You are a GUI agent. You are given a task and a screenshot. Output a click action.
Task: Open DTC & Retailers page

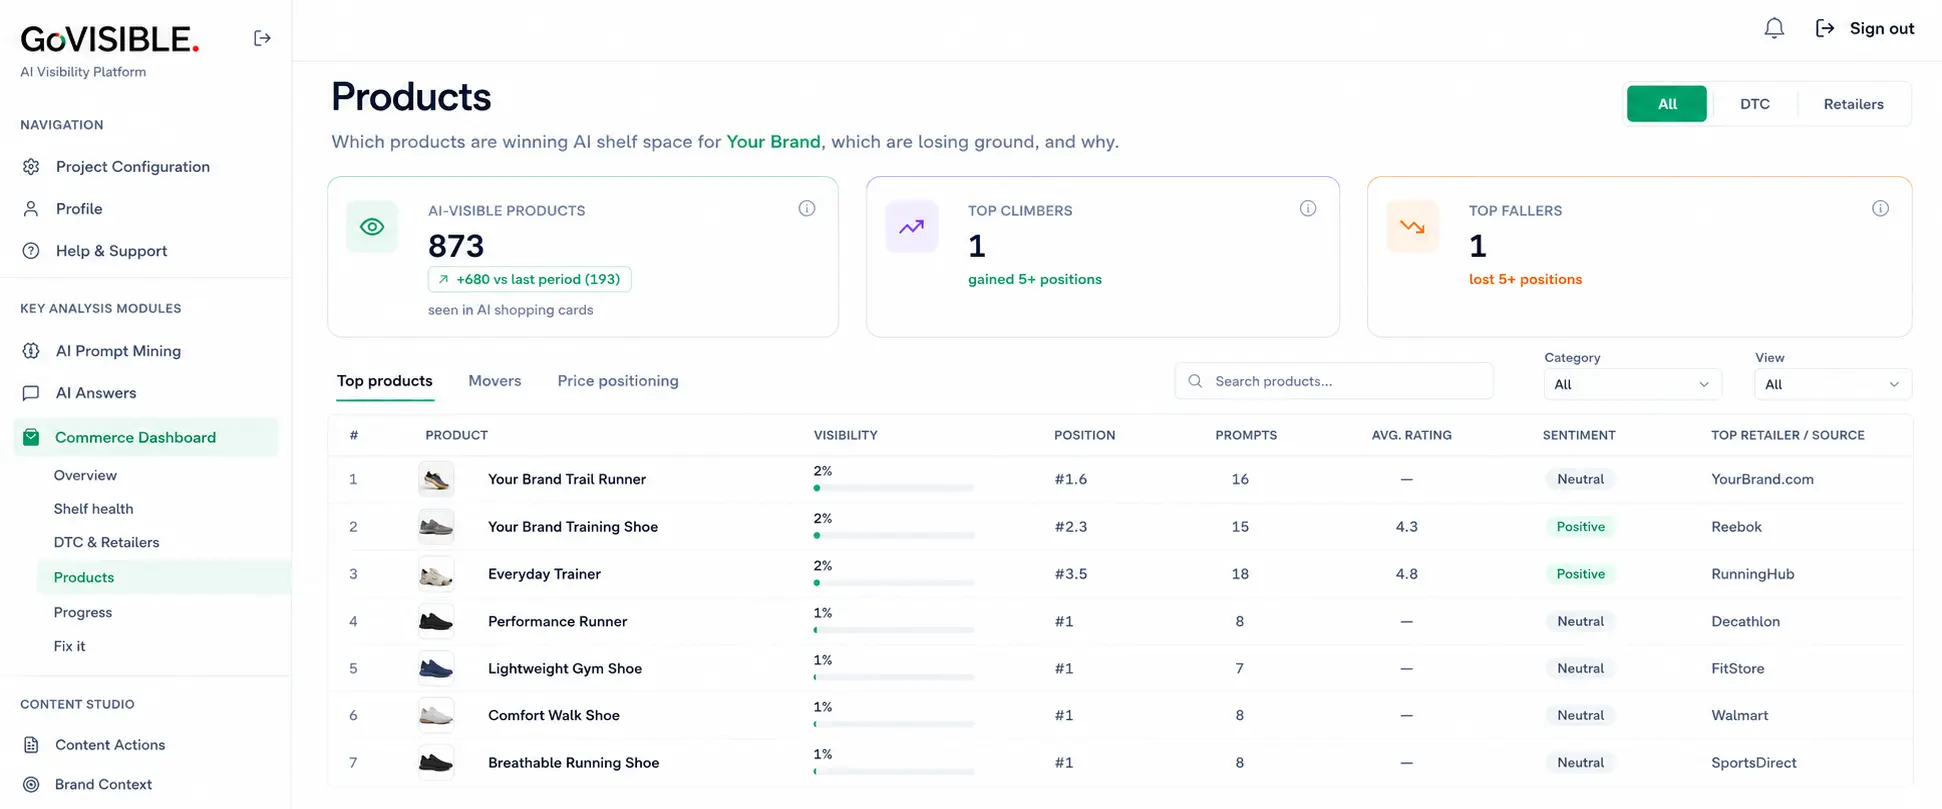(106, 542)
